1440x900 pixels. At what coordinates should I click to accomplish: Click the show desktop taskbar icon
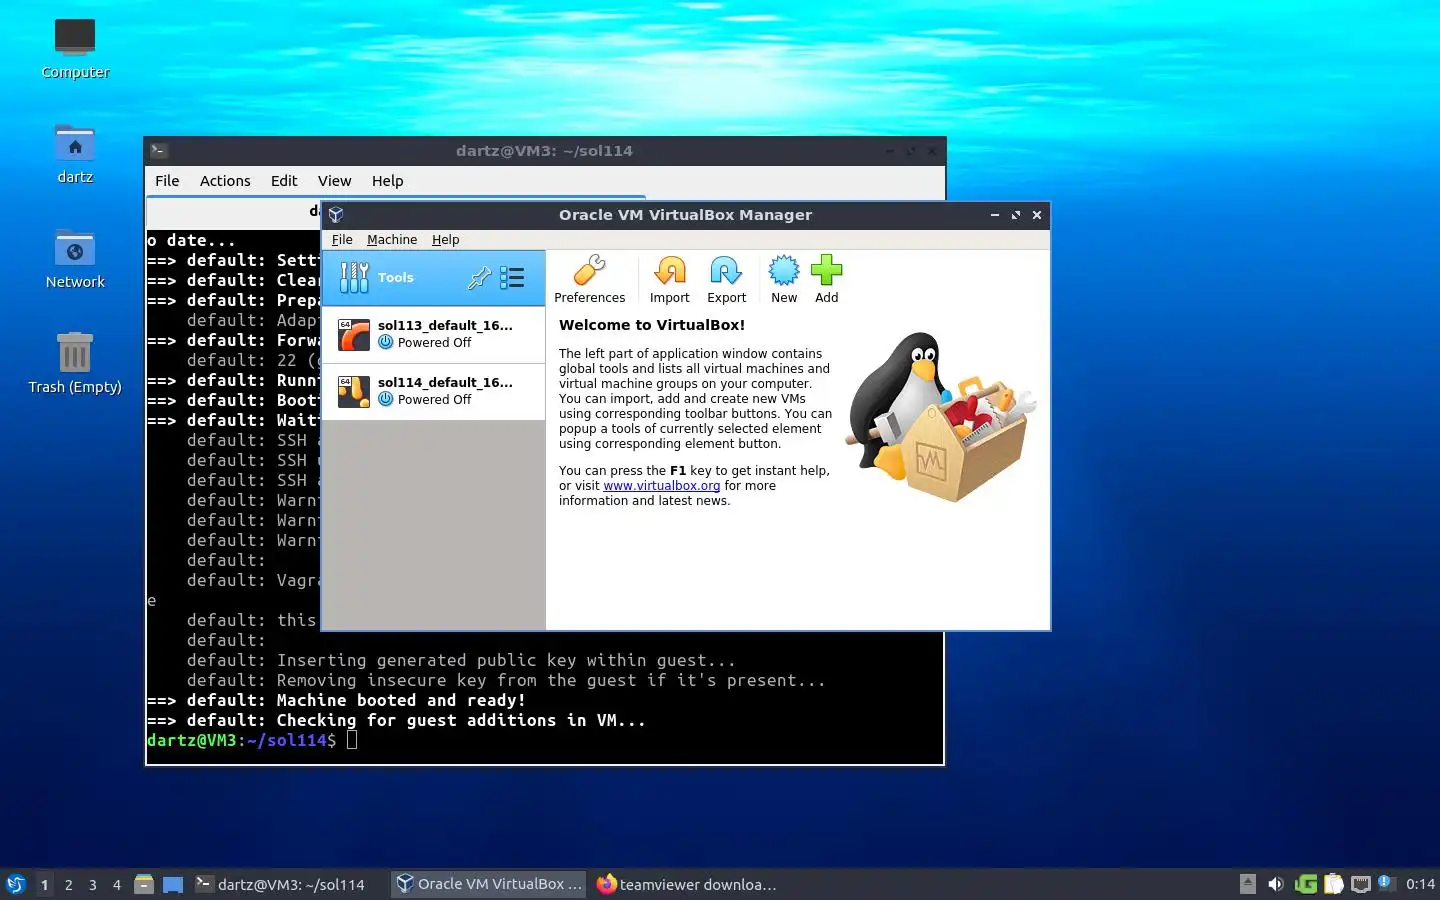[173, 884]
